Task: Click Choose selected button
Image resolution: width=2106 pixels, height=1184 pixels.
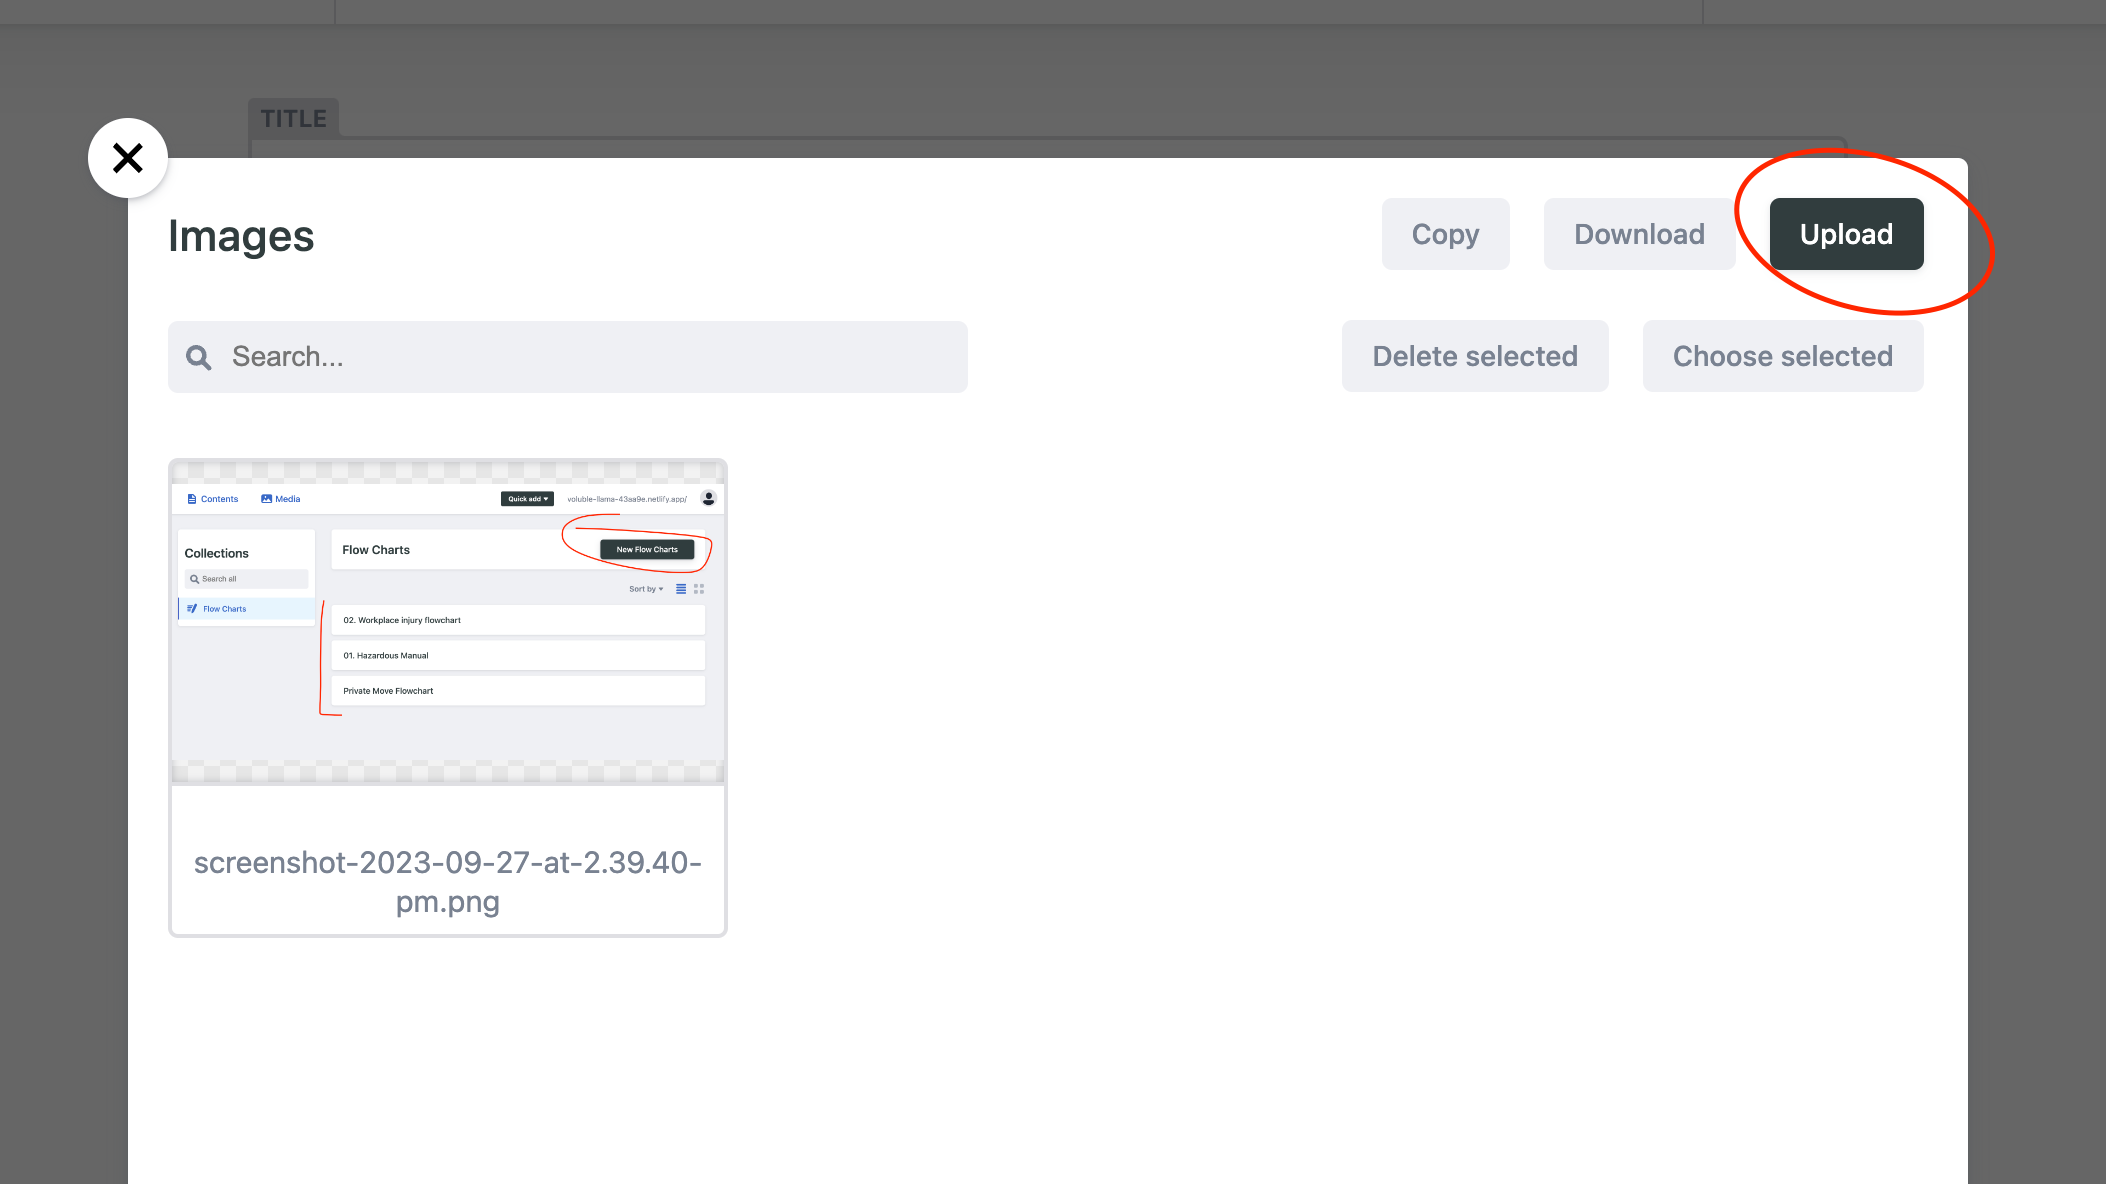Action: pos(1782,356)
